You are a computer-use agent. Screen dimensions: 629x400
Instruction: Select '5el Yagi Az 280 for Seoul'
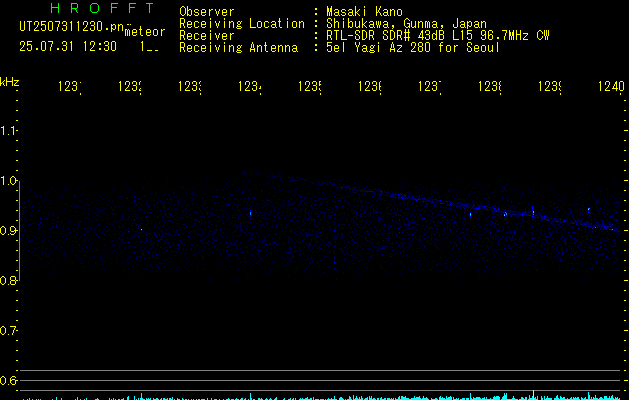pyautogui.click(x=413, y=48)
